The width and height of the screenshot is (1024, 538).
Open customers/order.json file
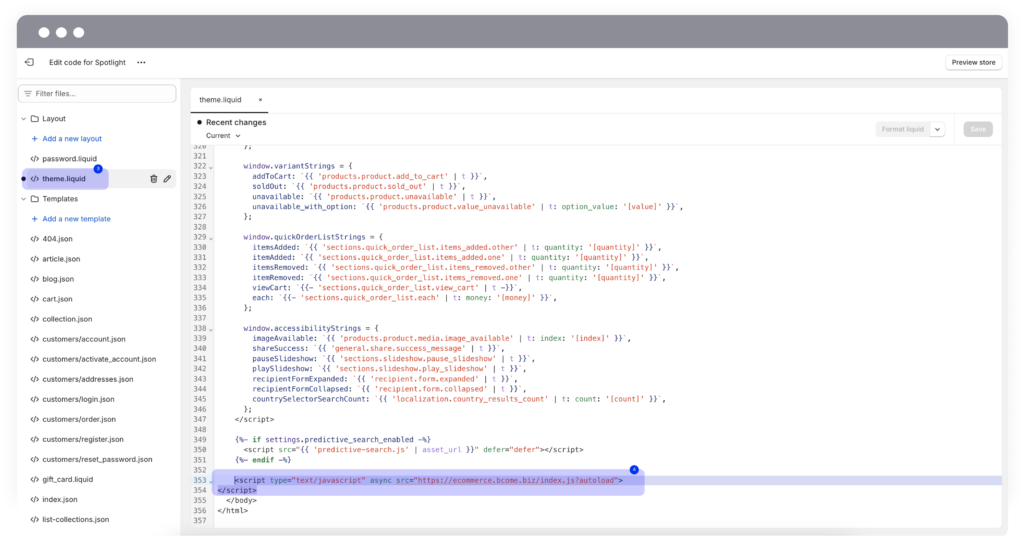coord(79,419)
